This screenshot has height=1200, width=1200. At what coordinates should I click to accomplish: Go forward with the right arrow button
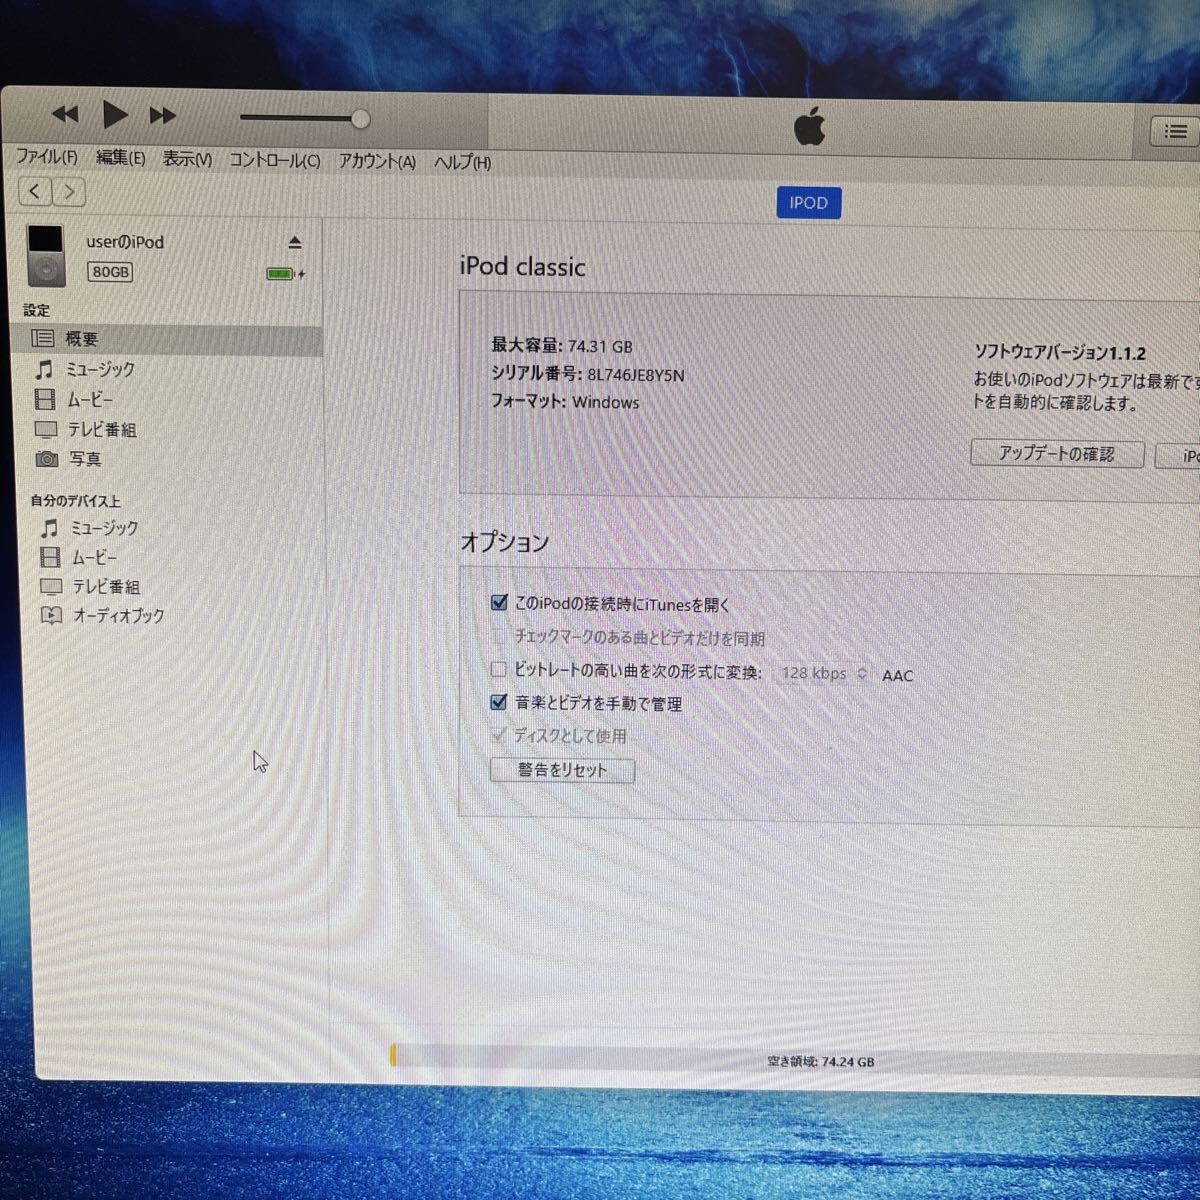69,191
